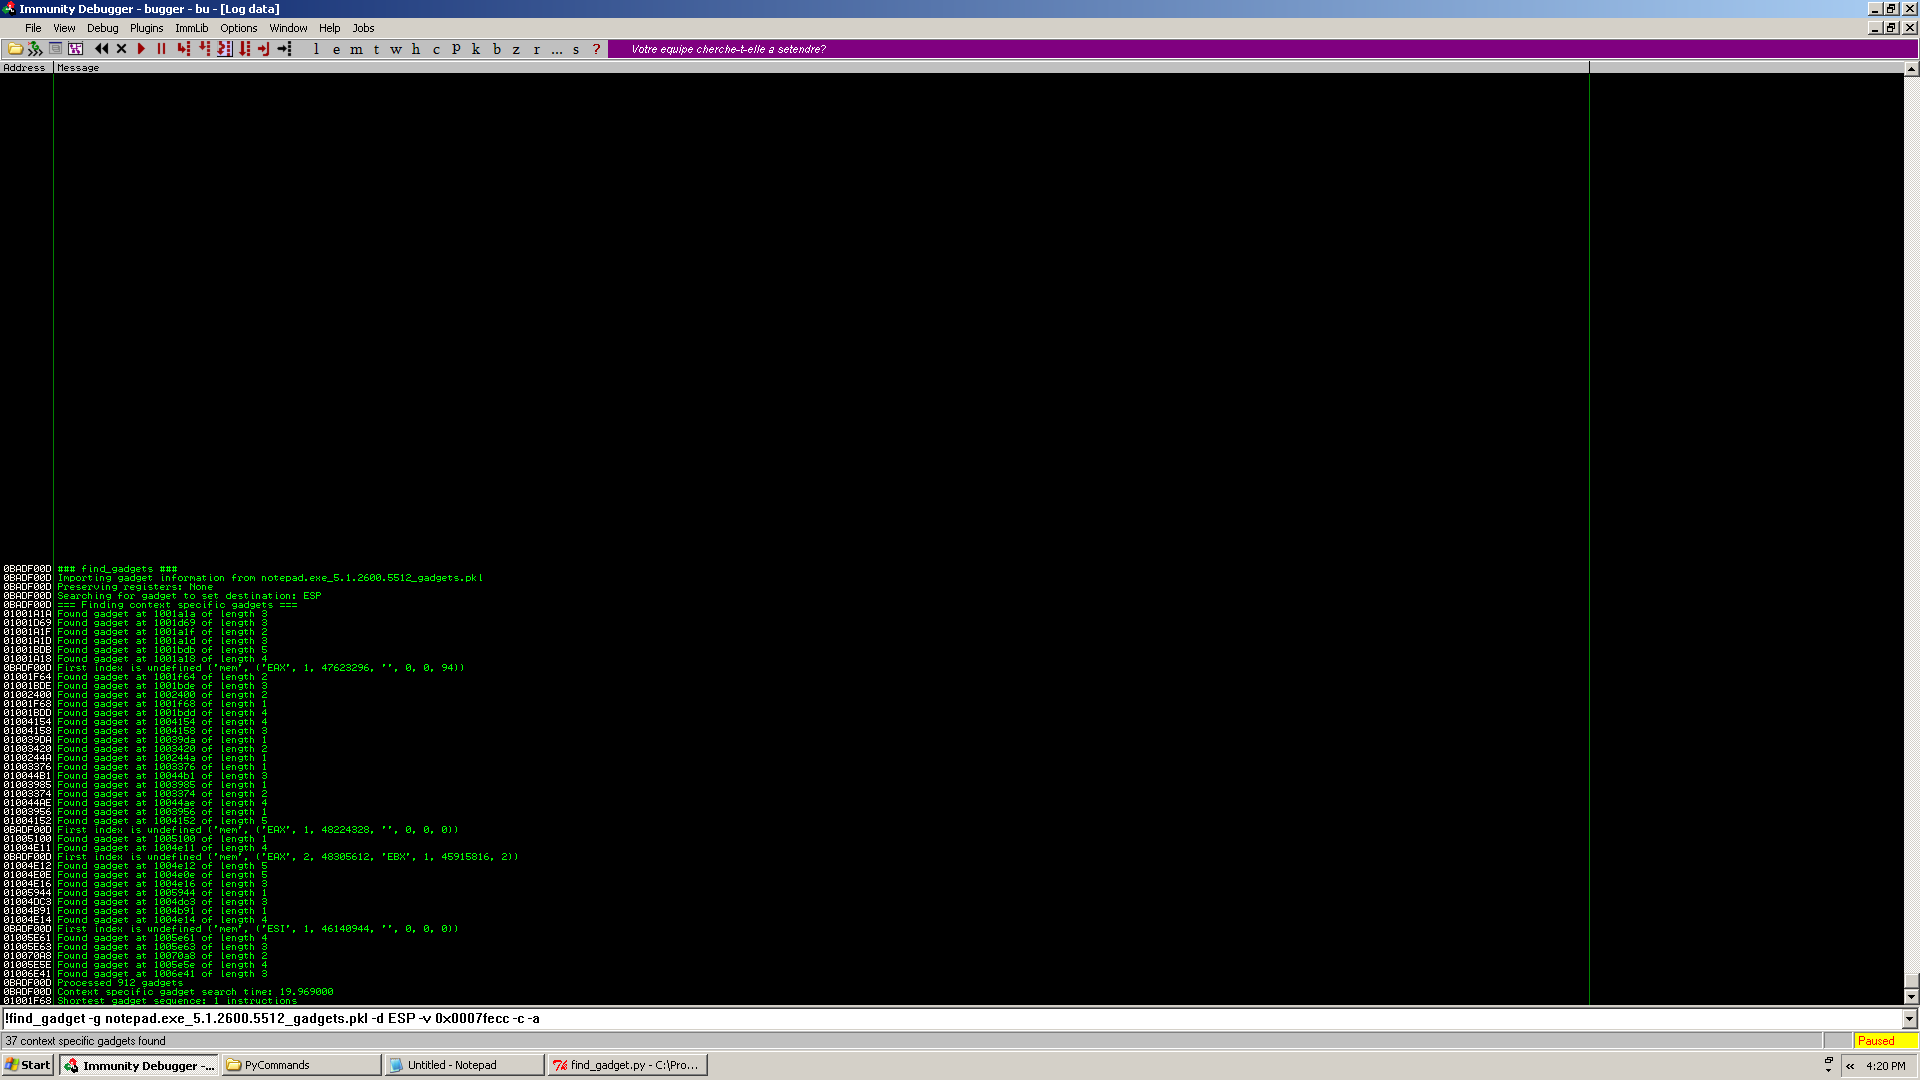
Task: Click the Restart program rewind icon
Action: (x=101, y=49)
